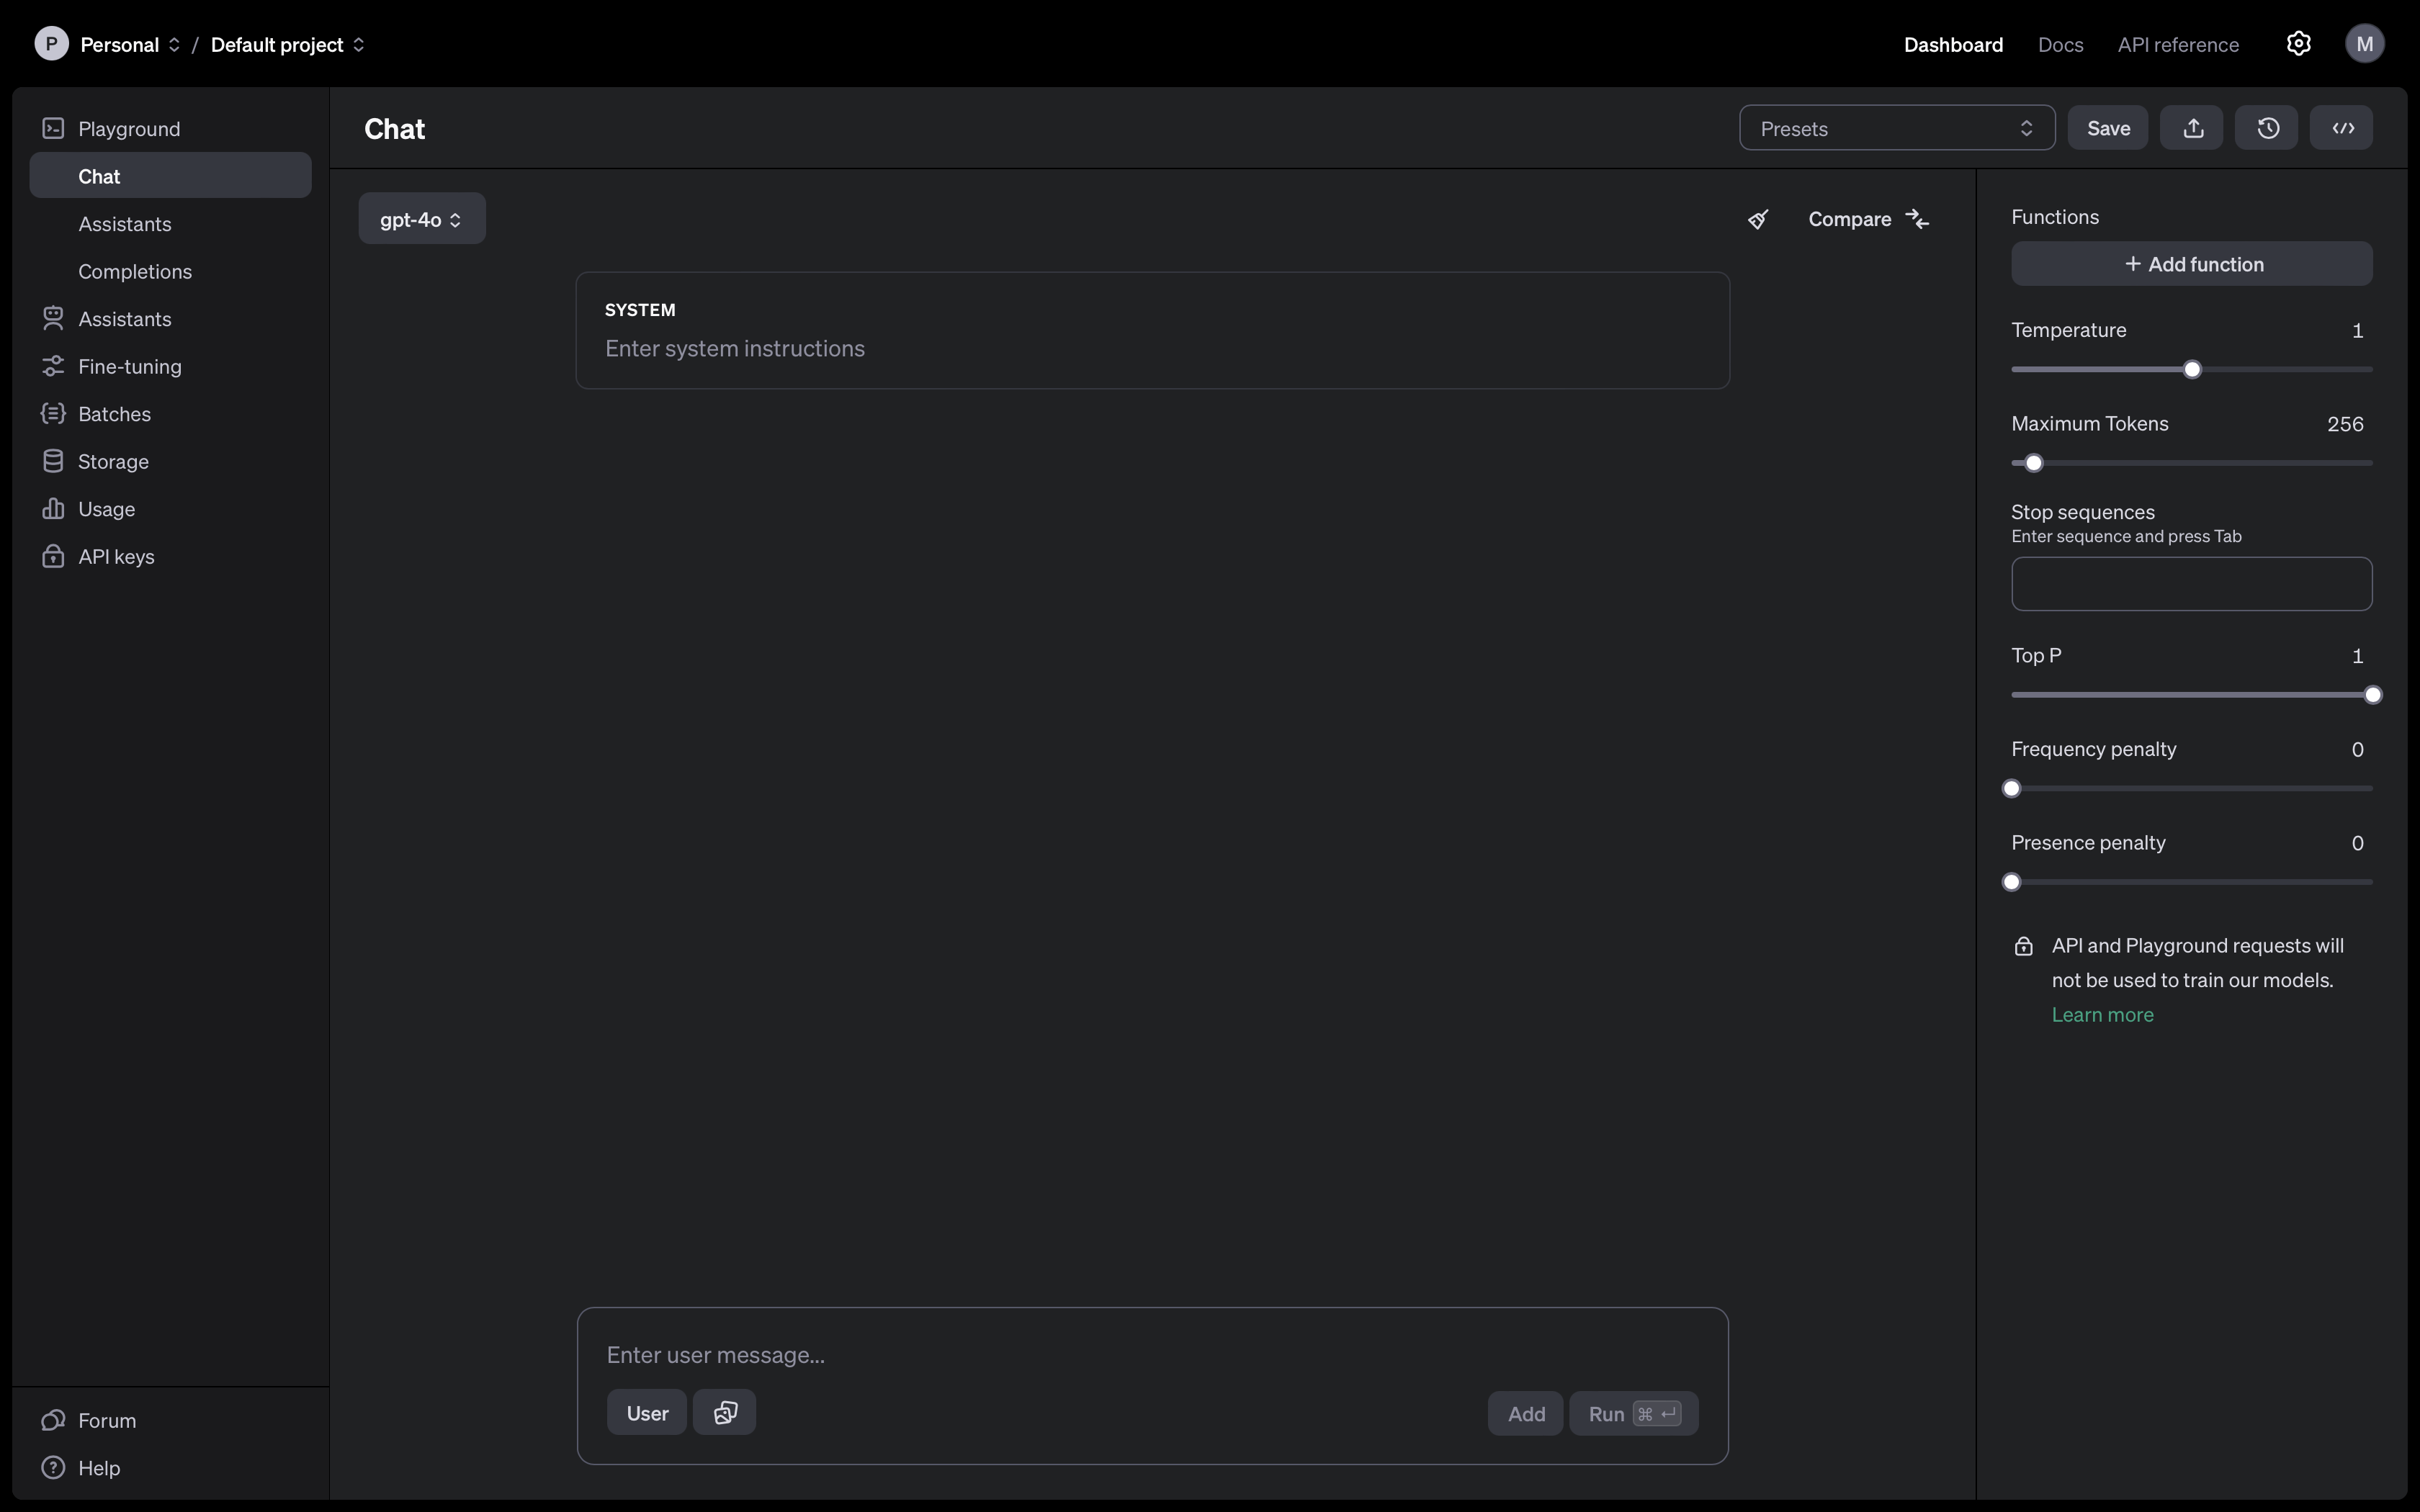Toggle the User message role button
Viewport: 2420px width, 1512px height.
coord(647,1412)
